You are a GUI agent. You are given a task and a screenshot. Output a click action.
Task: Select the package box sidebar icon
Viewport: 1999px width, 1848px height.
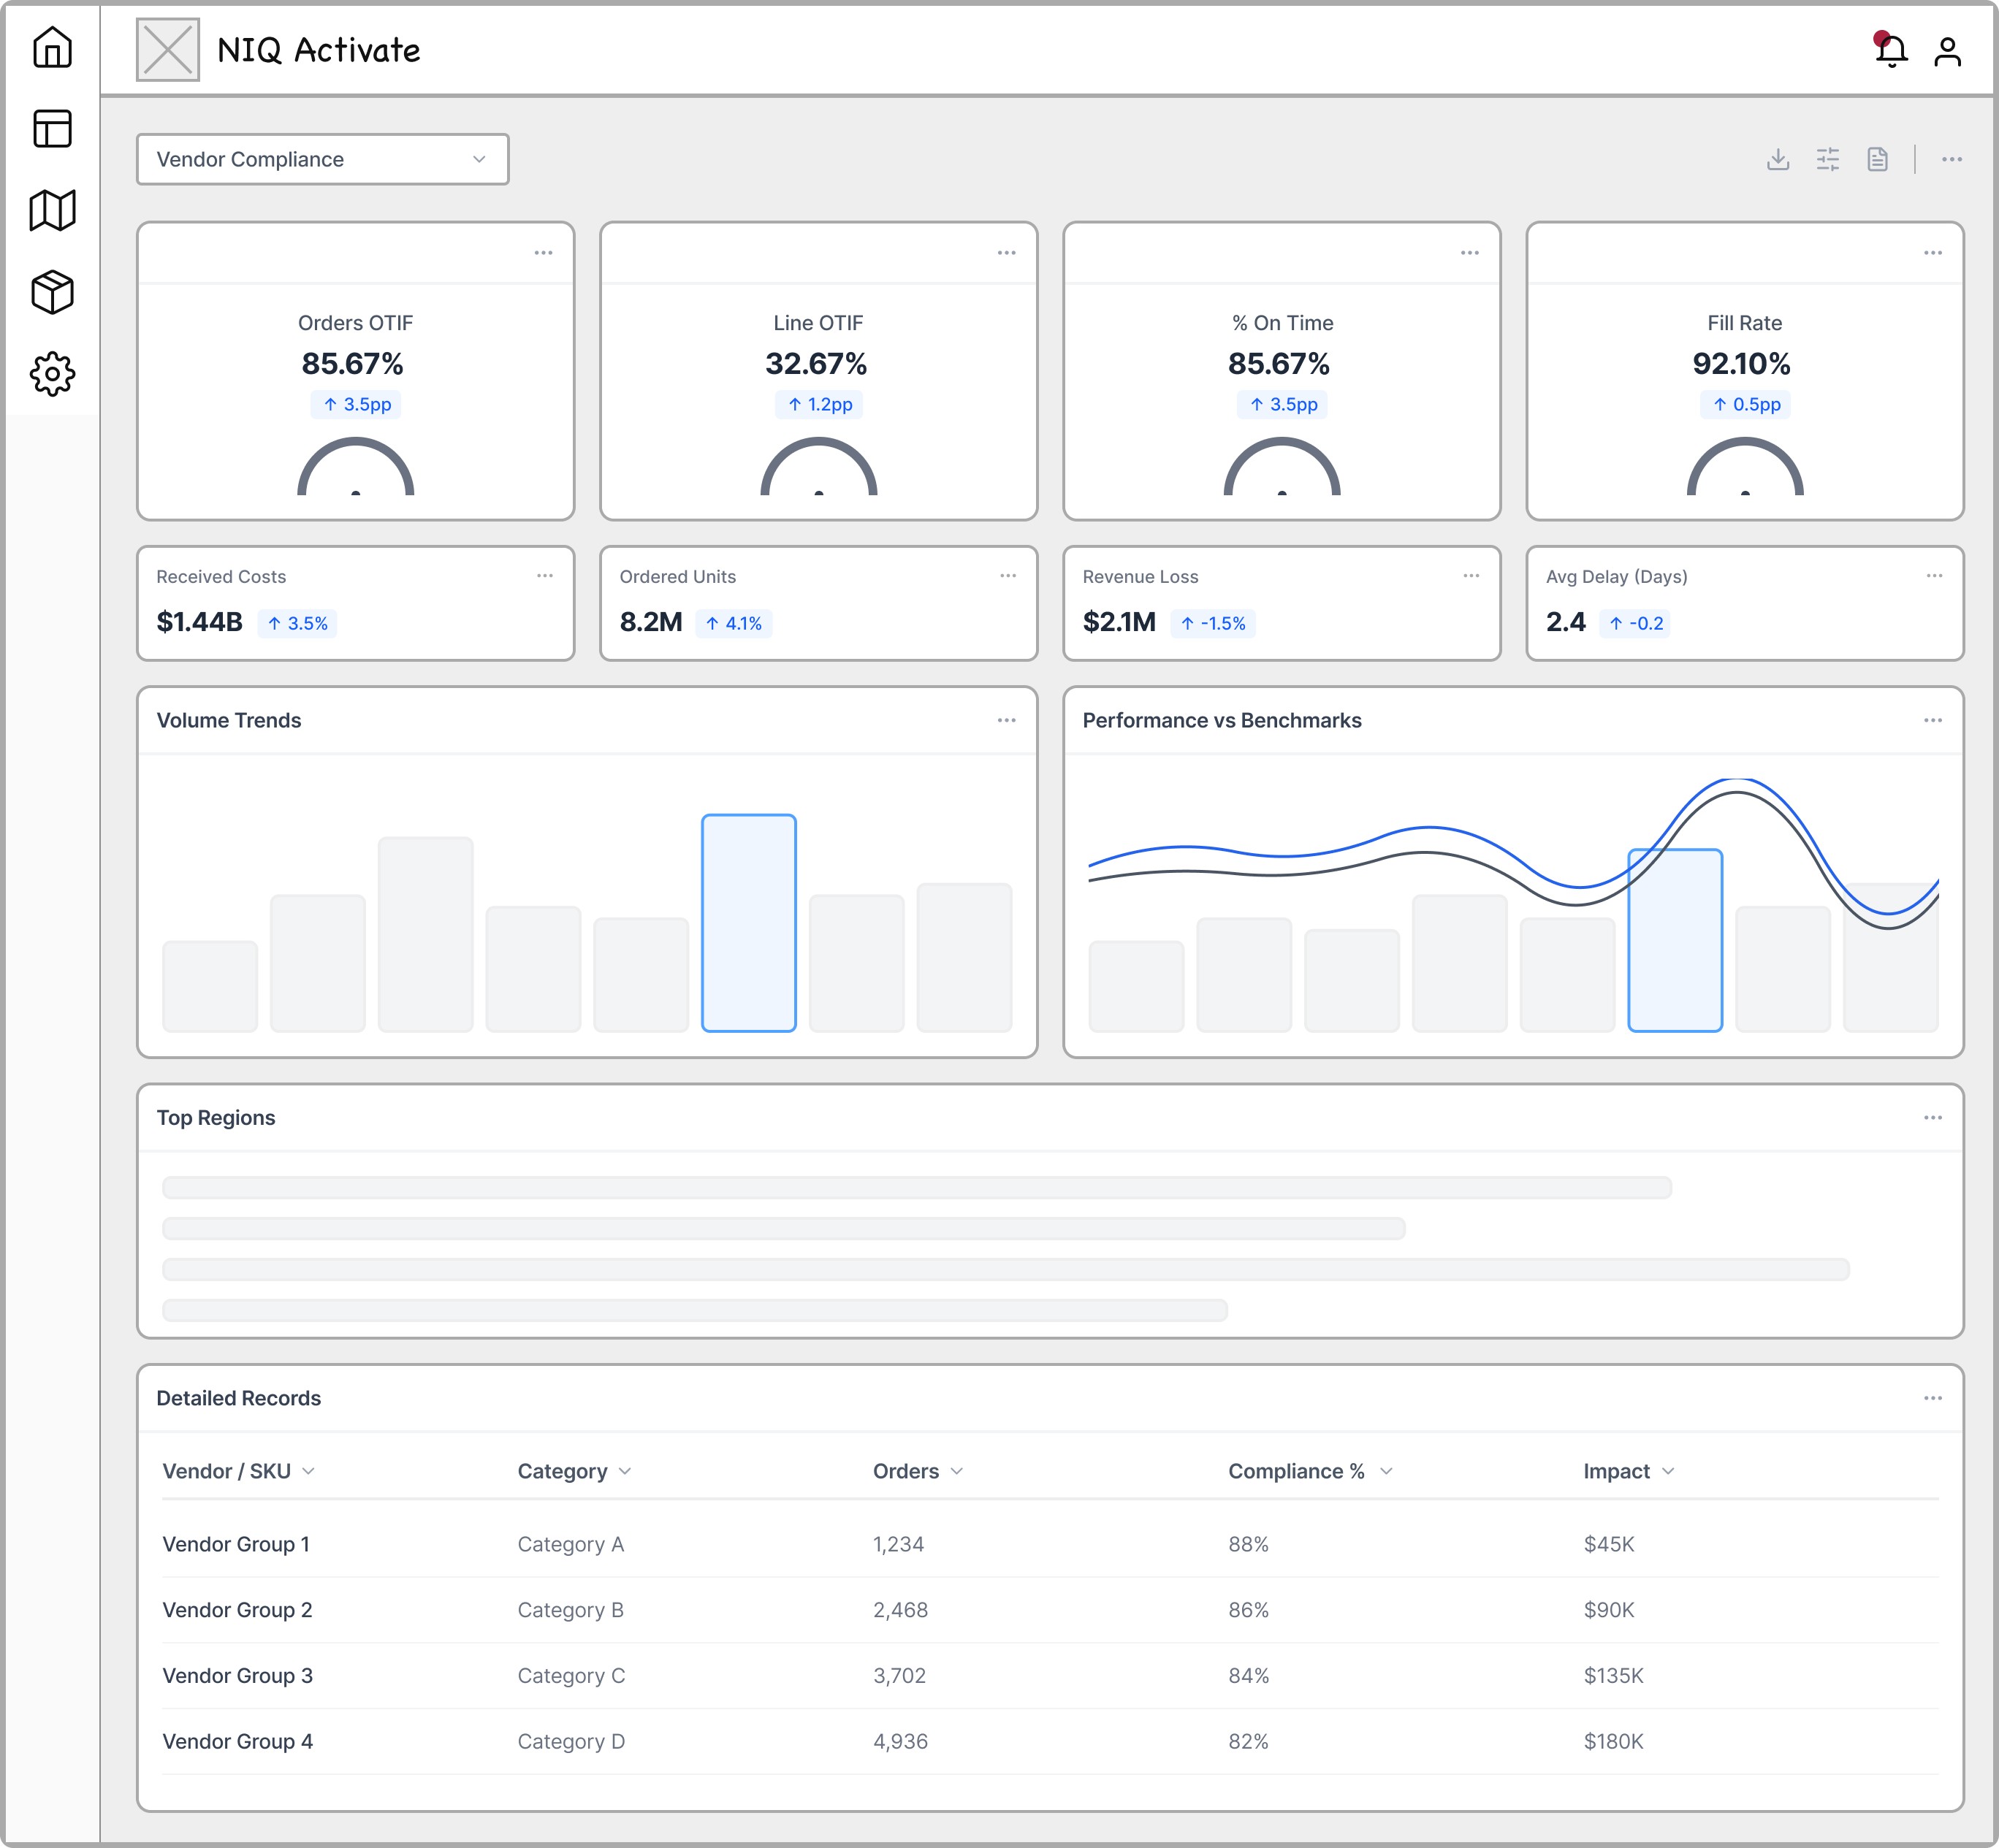(x=52, y=292)
